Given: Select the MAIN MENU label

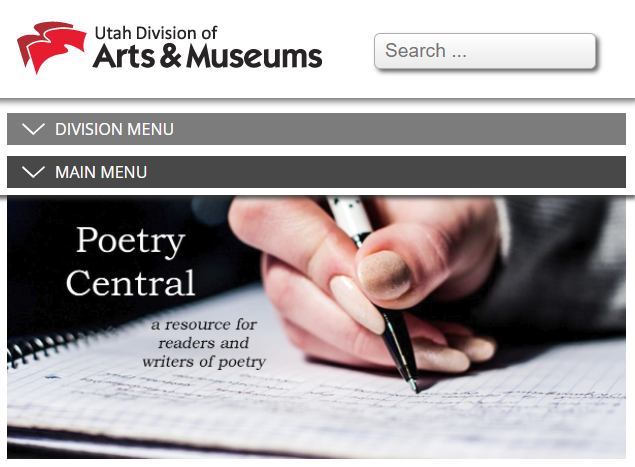Looking at the screenshot, I should click(x=101, y=172).
